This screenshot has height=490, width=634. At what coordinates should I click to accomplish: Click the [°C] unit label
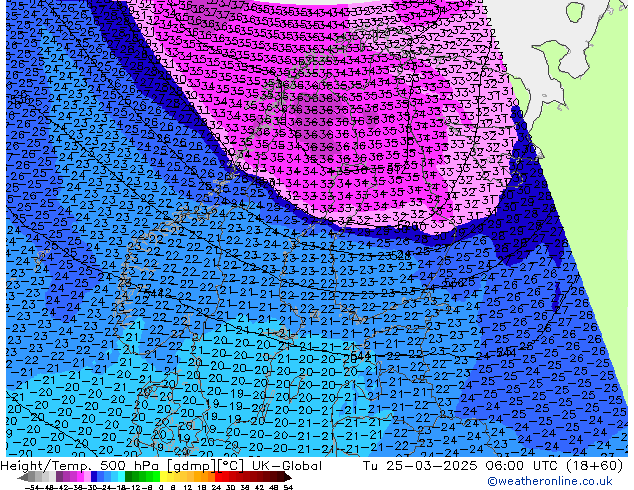click(231, 466)
